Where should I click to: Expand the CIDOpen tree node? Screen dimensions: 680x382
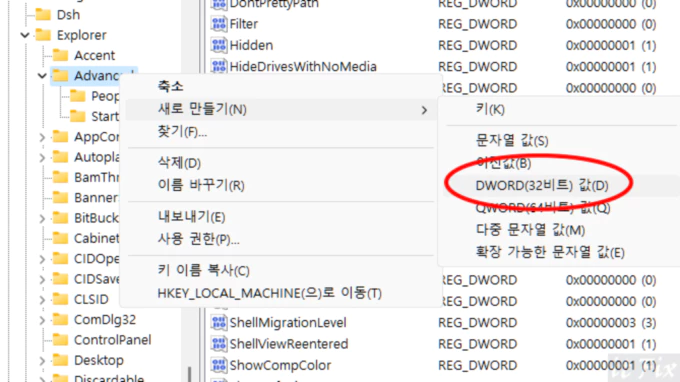pos(42,259)
